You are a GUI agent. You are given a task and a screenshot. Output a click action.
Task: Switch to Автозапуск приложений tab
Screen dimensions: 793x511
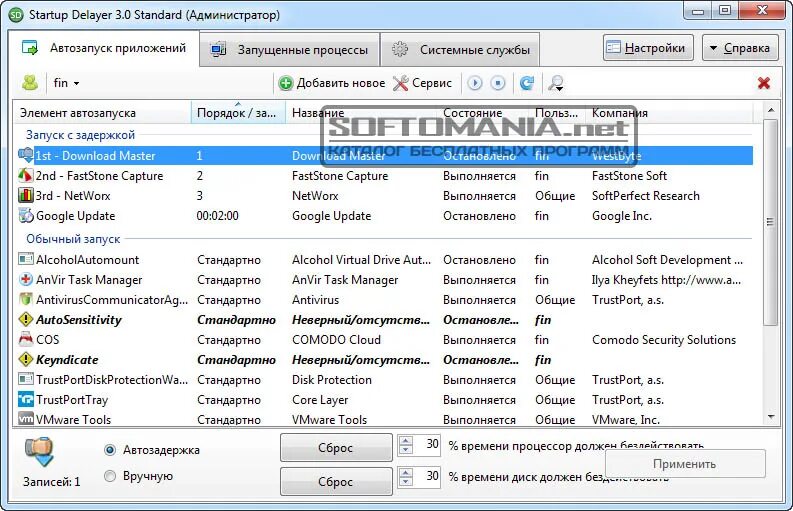tap(104, 49)
